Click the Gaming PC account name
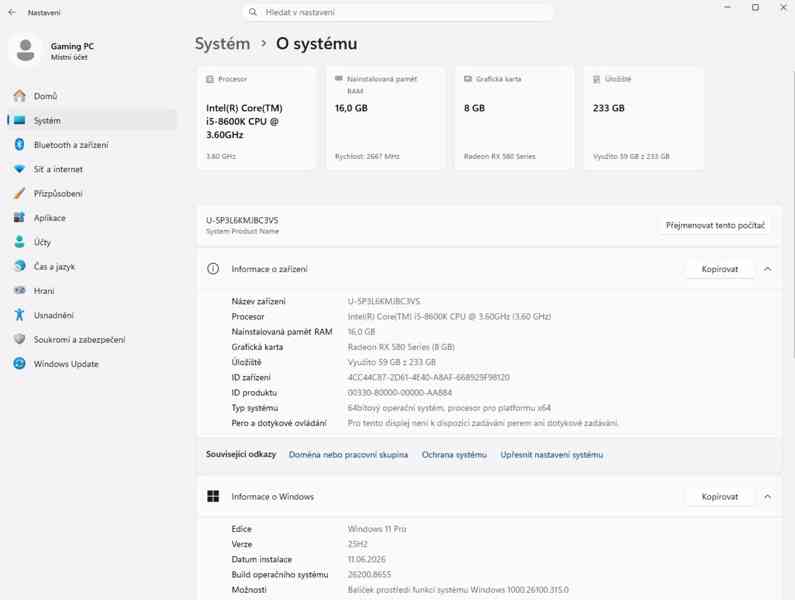 point(72,46)
